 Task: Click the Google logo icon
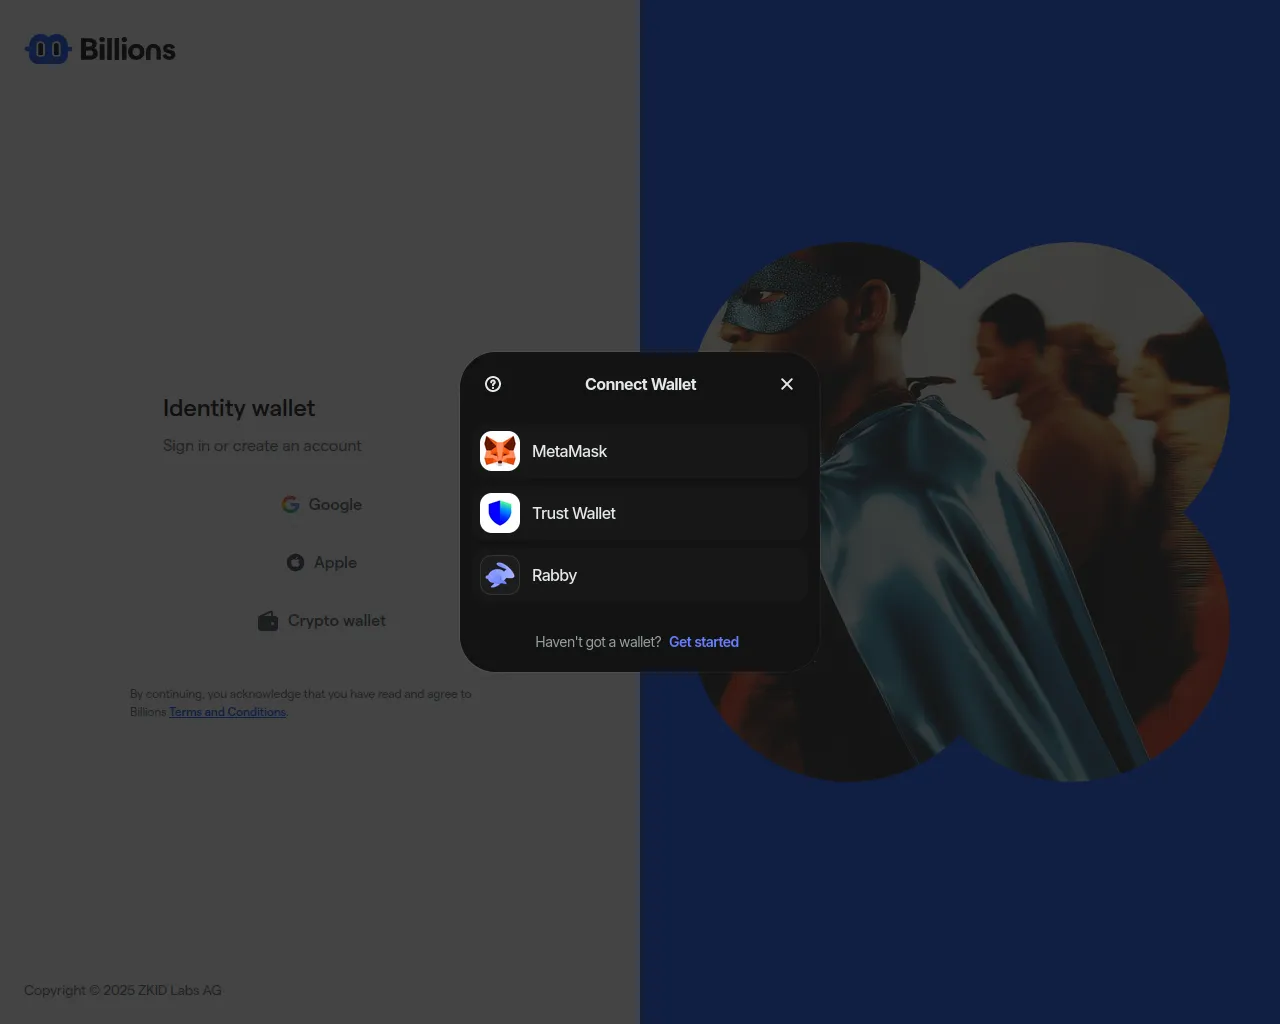(x=291, y=505)
